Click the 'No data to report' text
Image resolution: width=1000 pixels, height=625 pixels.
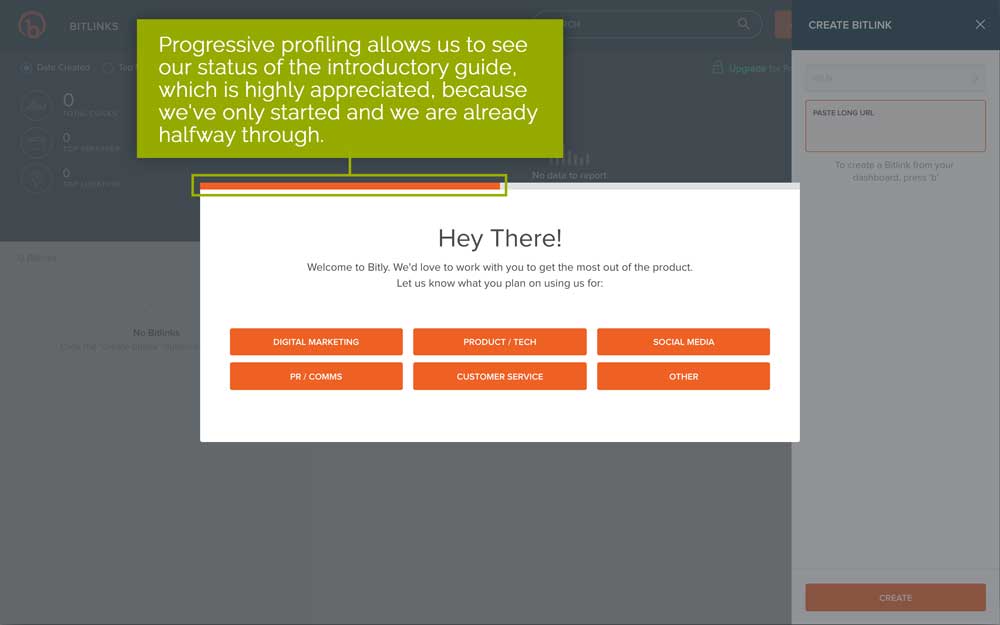(569, 175)
